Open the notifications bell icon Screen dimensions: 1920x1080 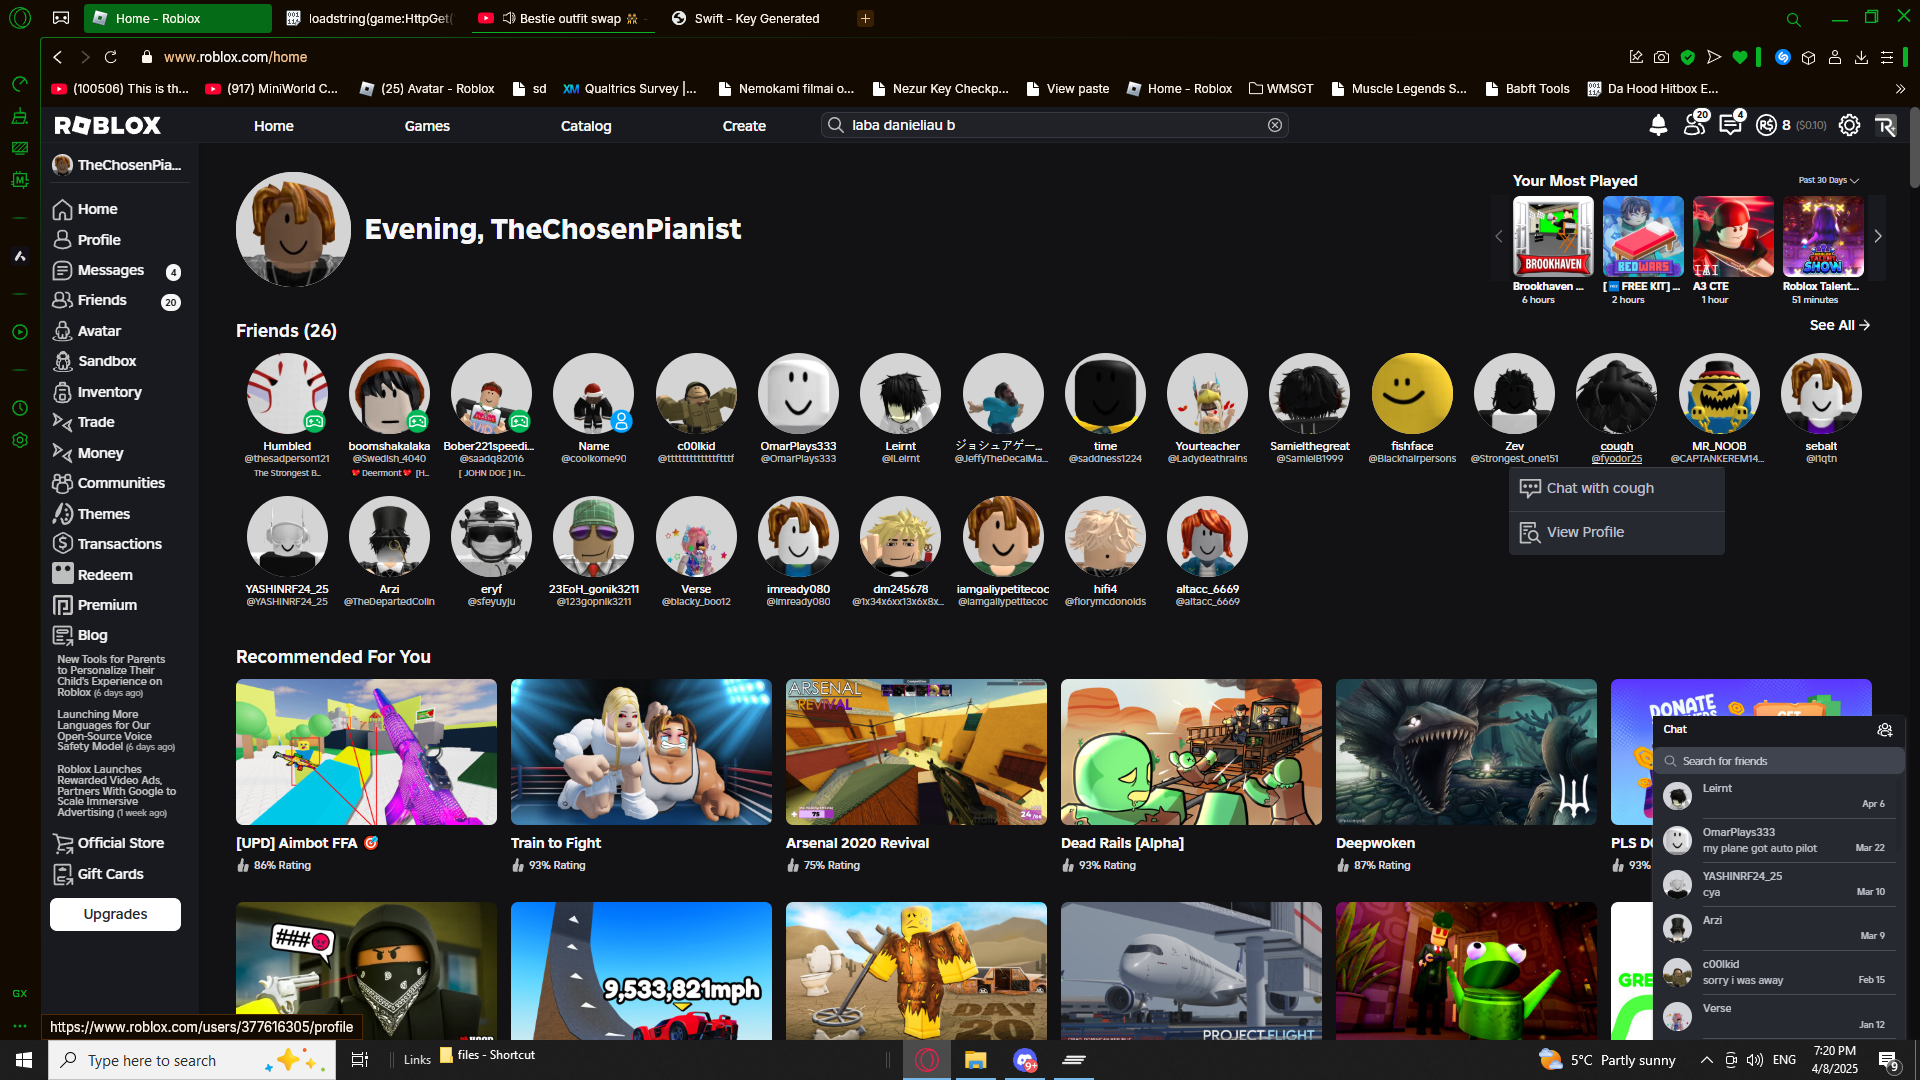click(x=1658, y=125)
